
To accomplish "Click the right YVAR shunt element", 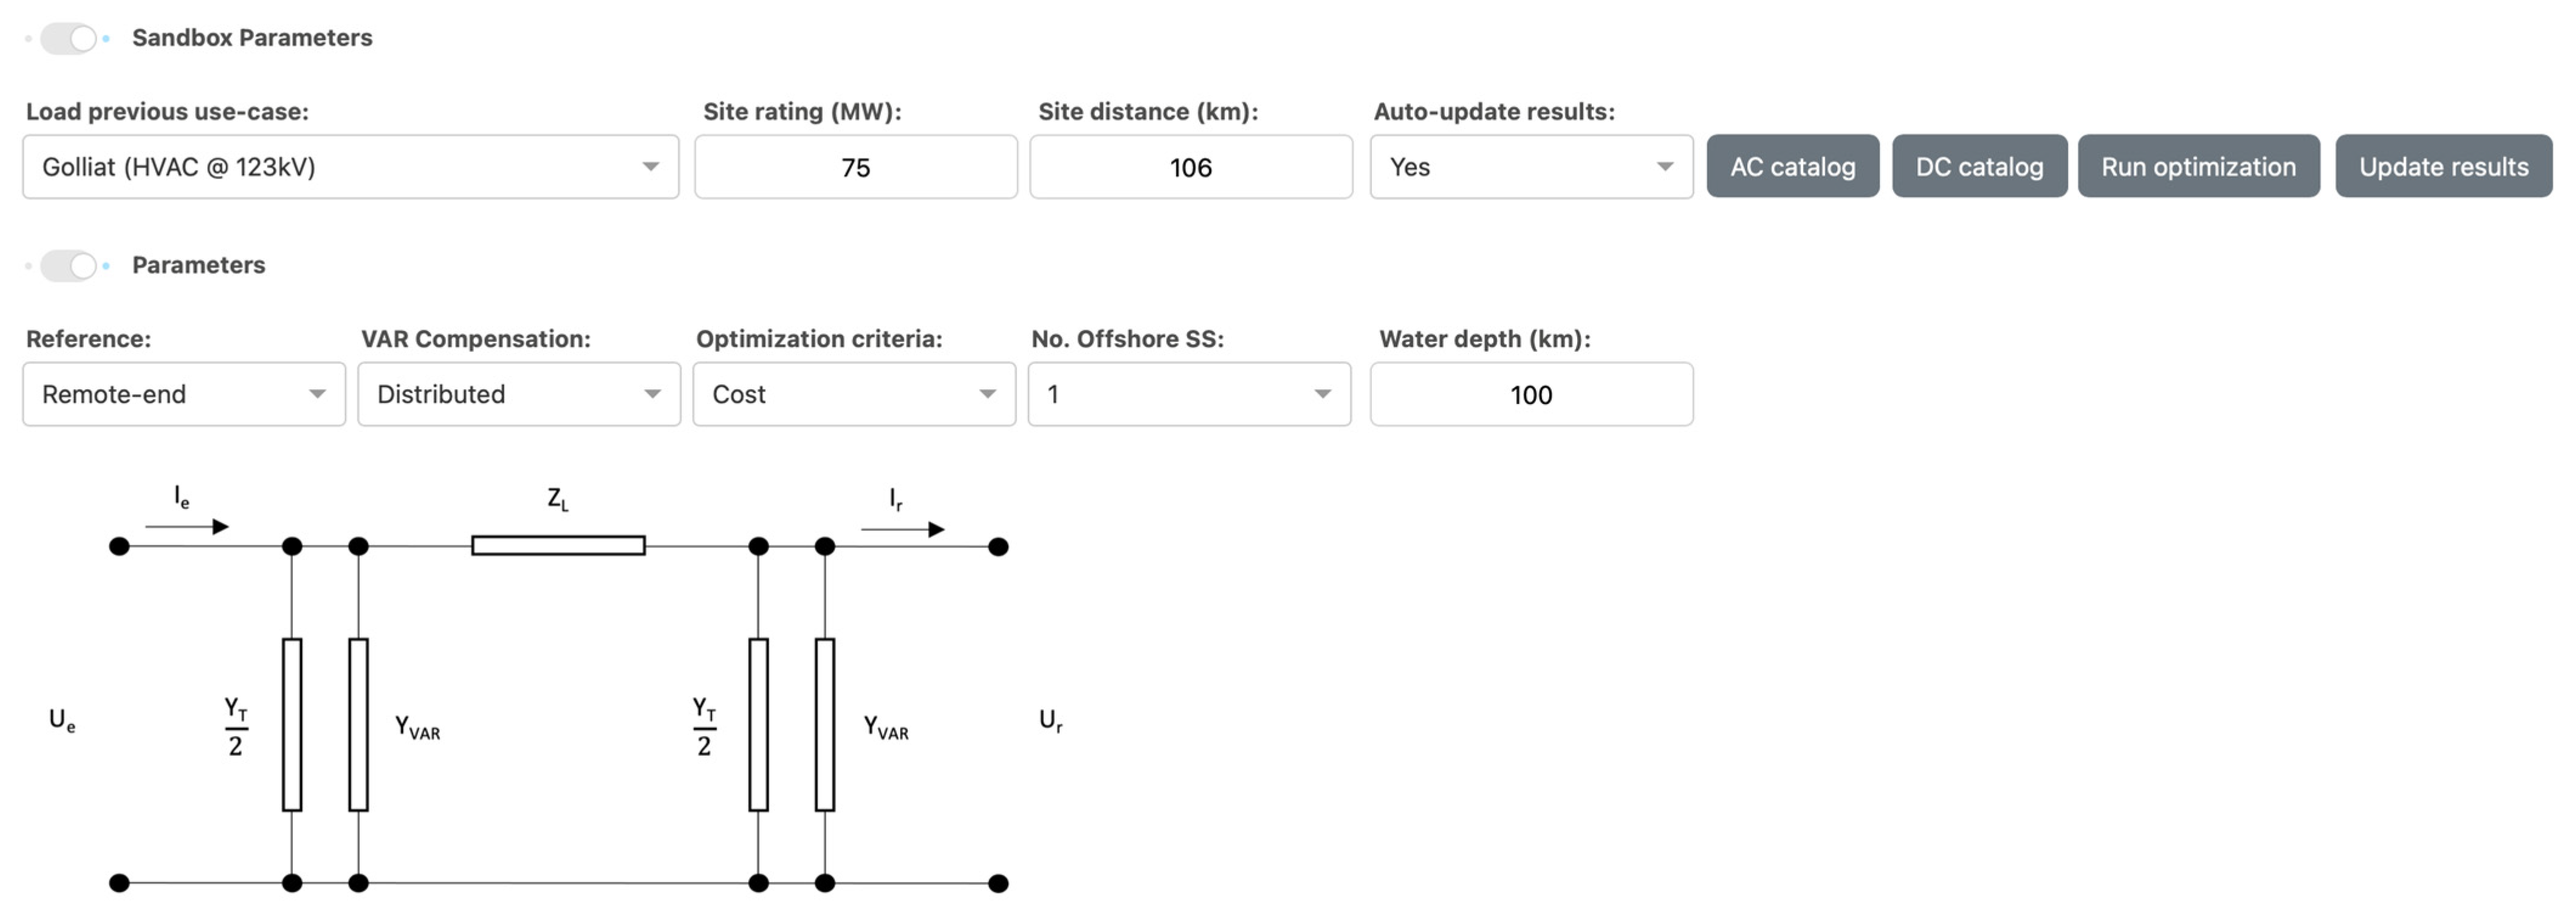I will [825, 725].
